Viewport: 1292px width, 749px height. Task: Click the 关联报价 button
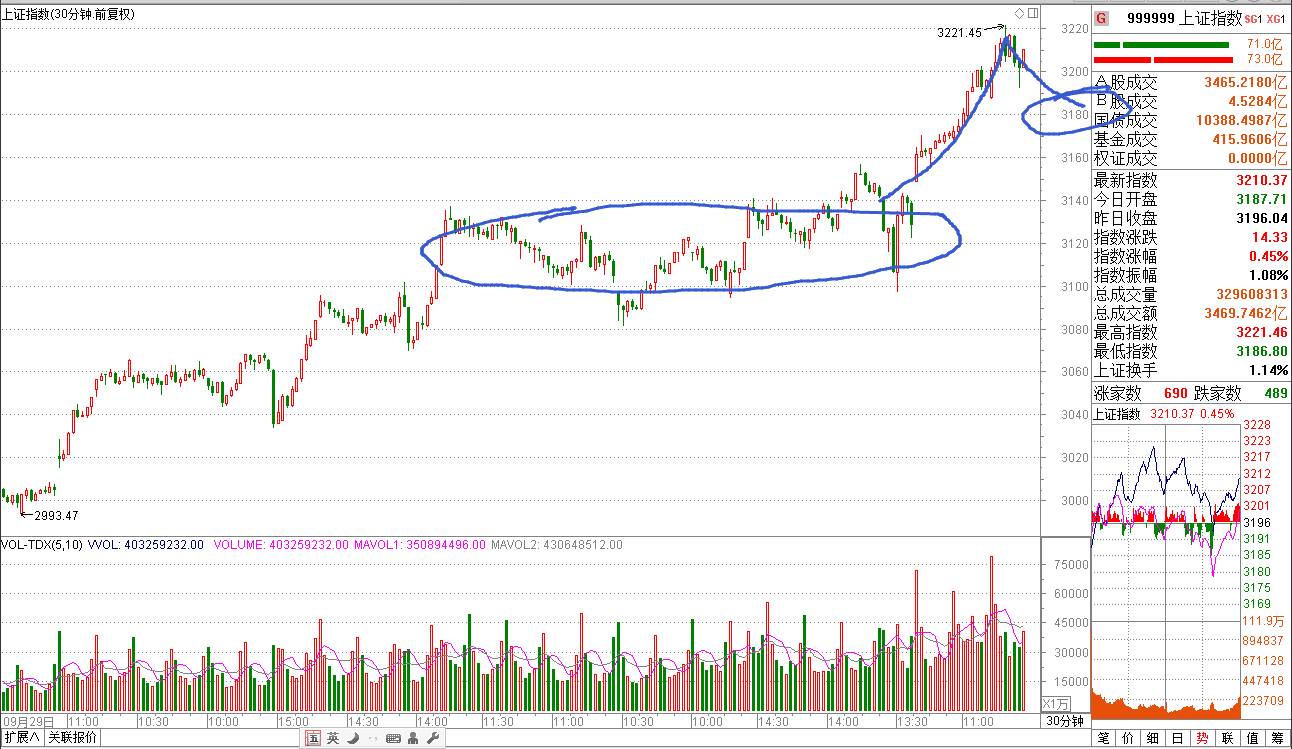73,738
